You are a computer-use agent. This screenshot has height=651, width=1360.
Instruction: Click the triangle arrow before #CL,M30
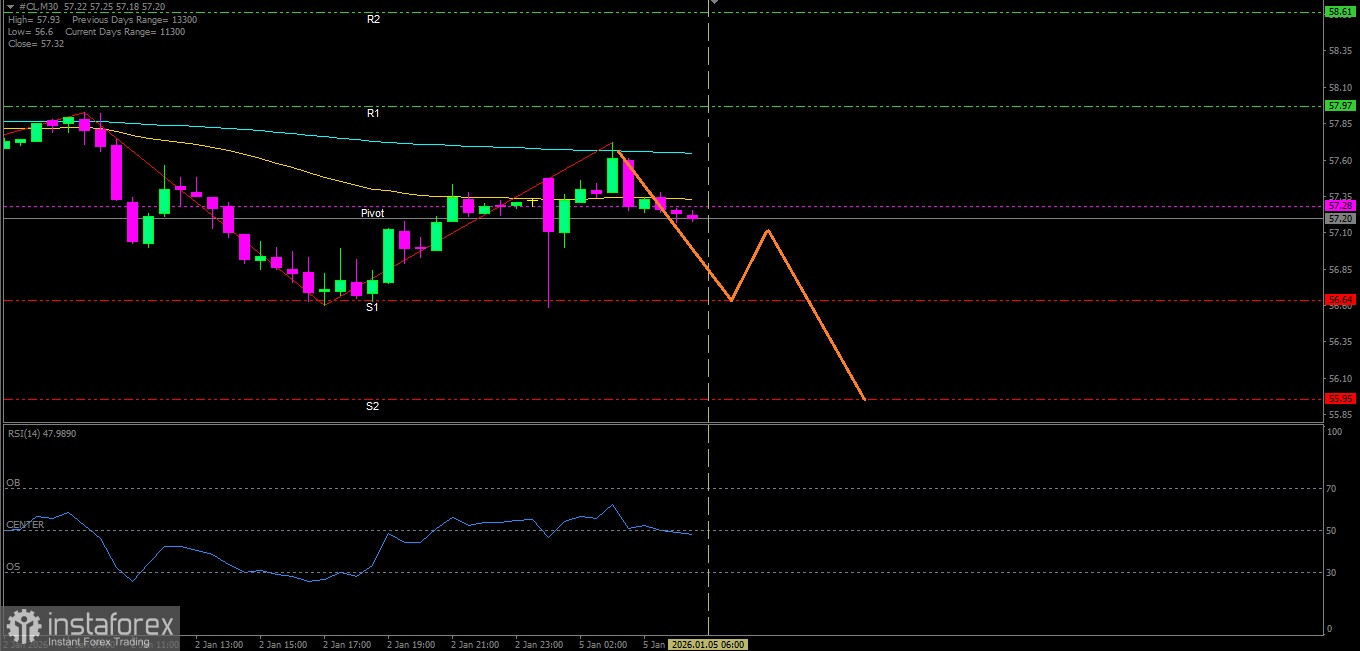pyautogui.click(x=11, y=6)
